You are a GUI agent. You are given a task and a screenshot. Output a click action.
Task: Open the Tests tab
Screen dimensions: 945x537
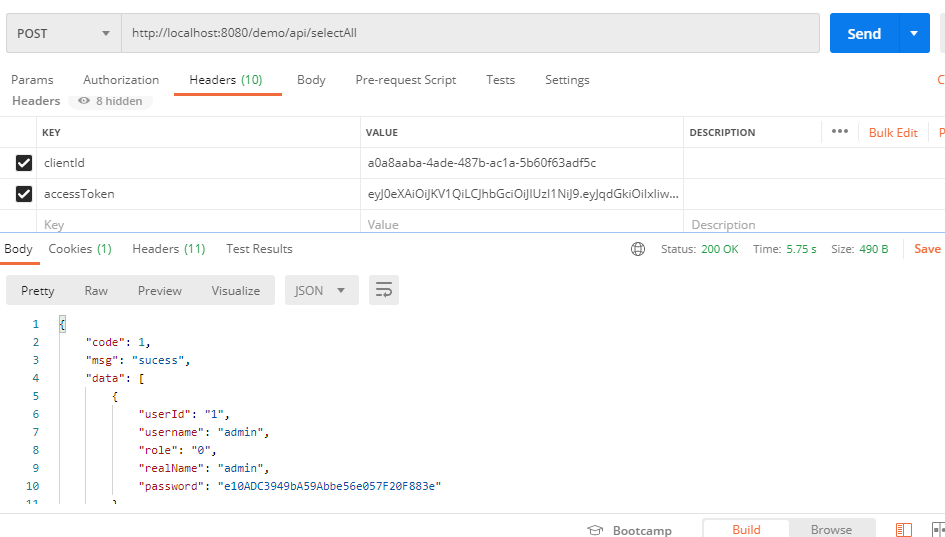coord(500,80)
